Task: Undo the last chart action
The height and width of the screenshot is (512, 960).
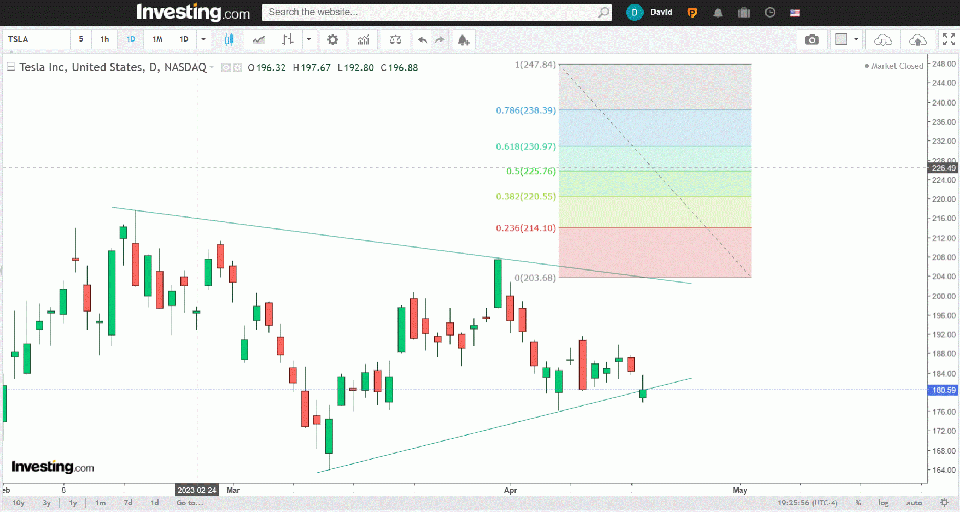Action: (x=422, y=40)
